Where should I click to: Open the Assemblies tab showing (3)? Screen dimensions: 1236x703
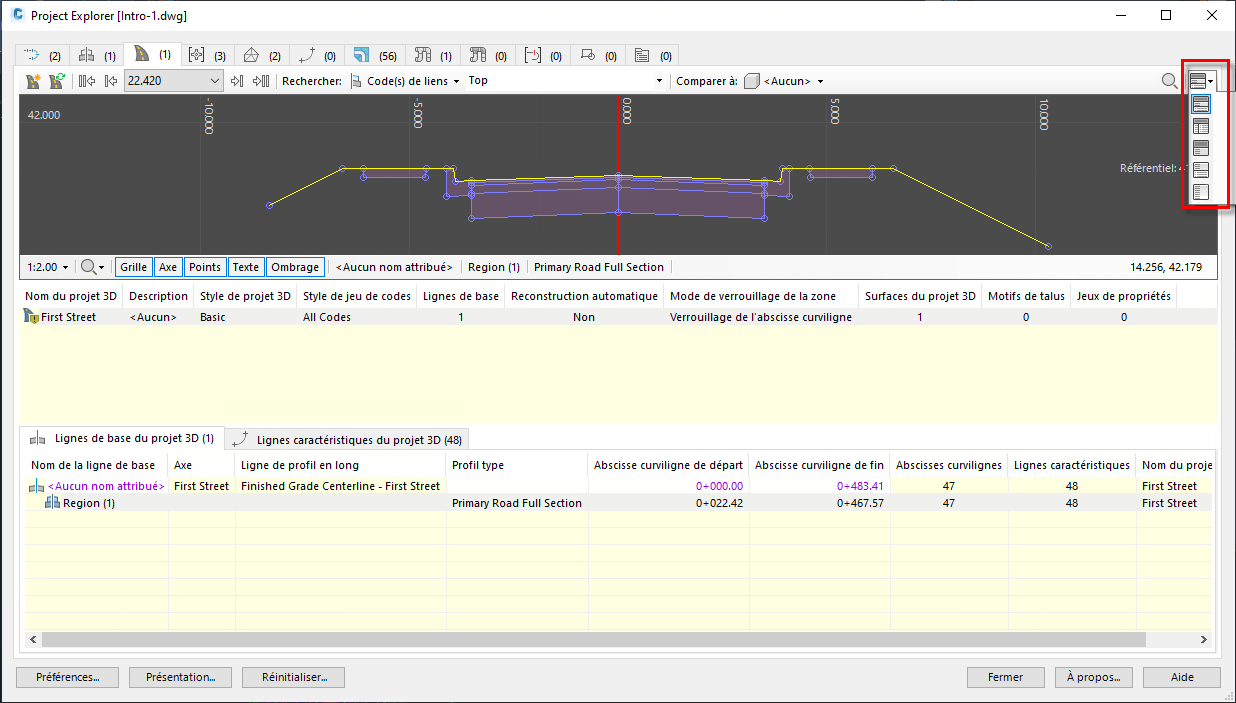[208, 55]
